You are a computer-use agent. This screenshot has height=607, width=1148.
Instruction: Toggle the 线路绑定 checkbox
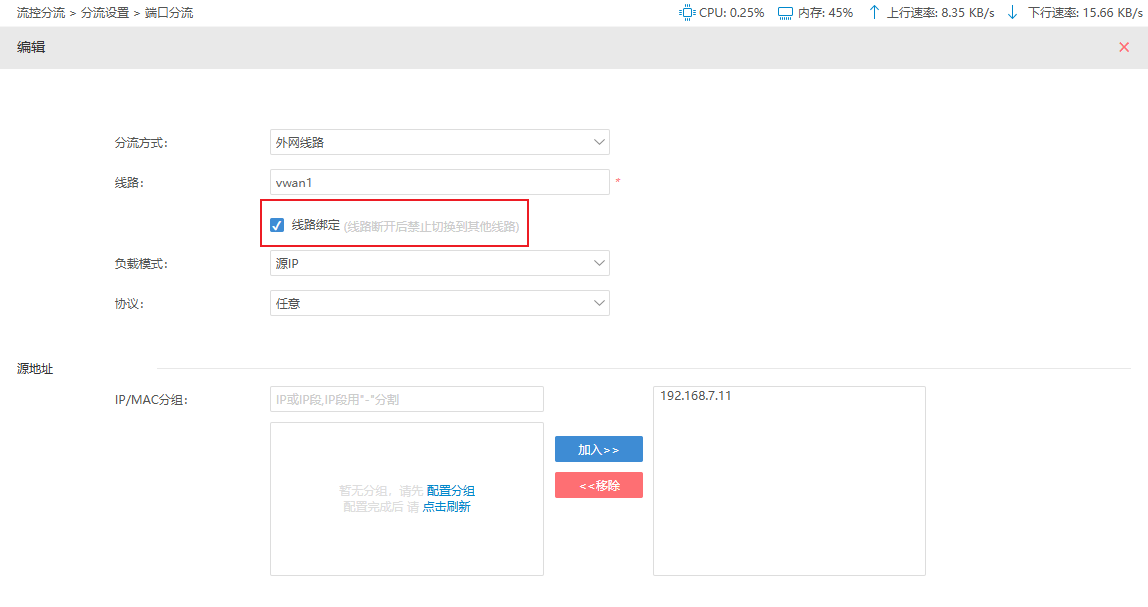point(277,225)
